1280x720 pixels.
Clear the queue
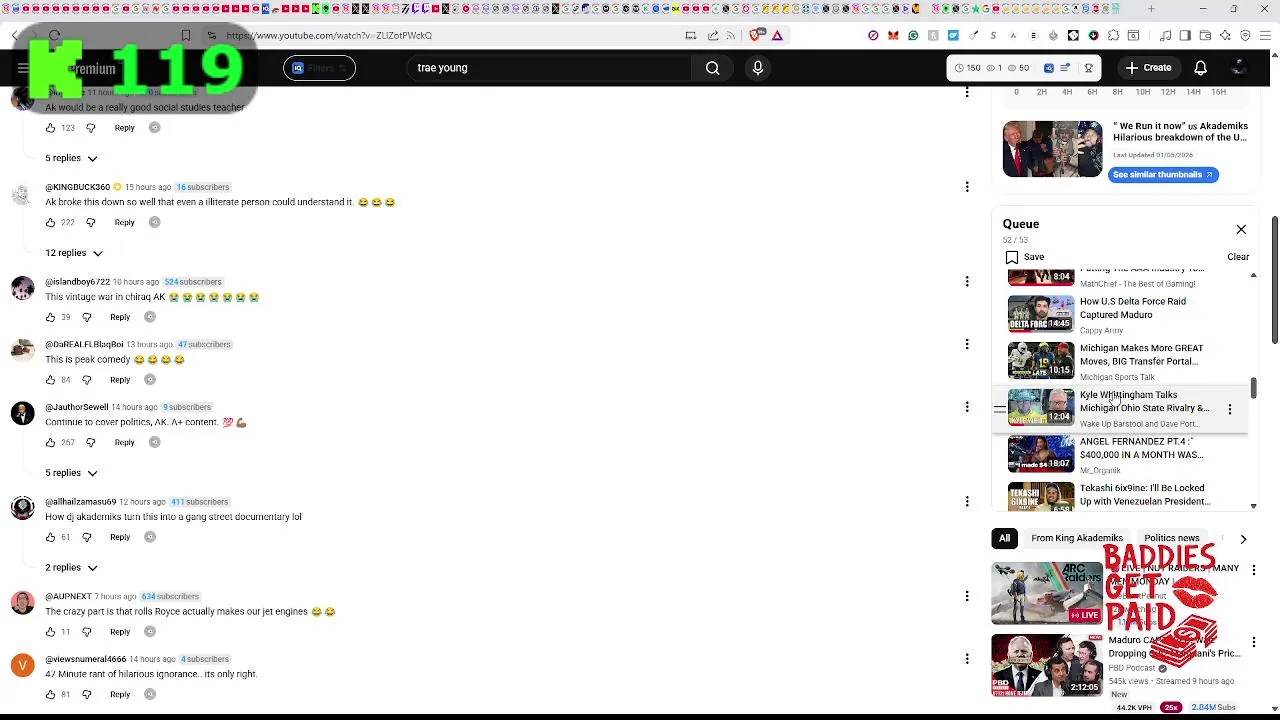click(x=1238, y=257)
